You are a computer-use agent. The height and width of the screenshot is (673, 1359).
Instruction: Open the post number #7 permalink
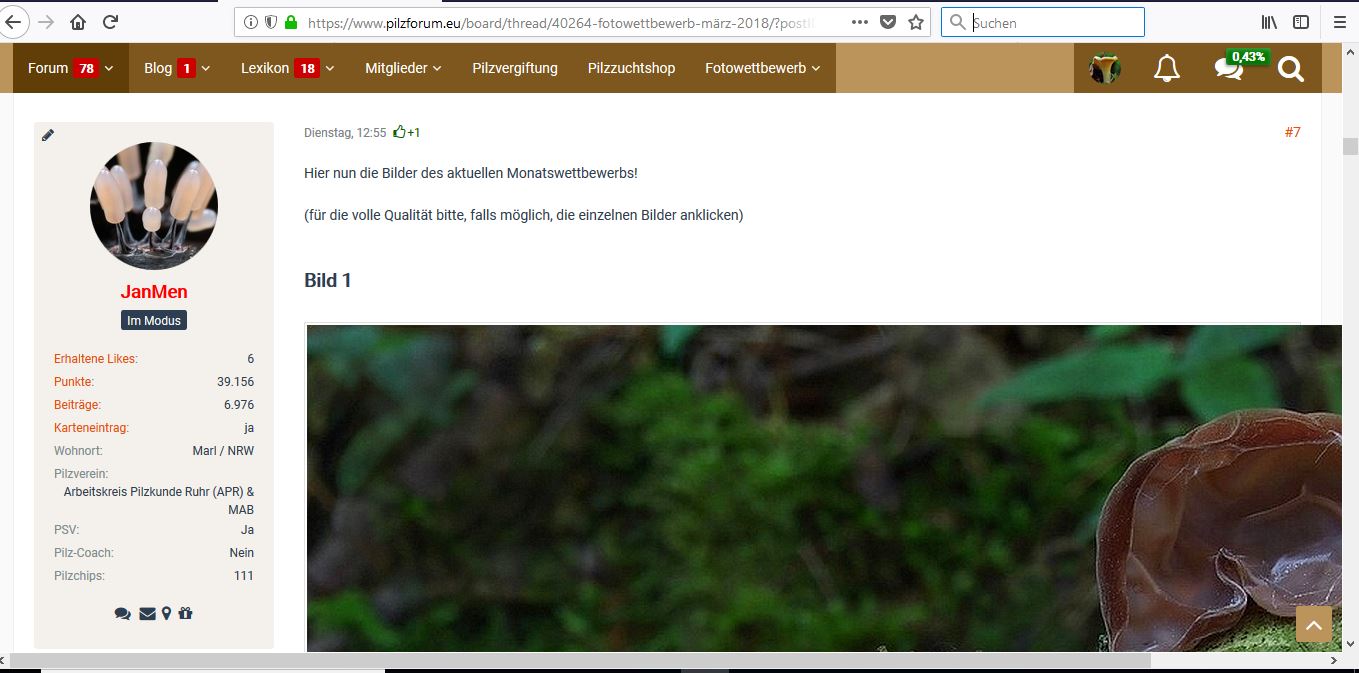point(1292,132)
